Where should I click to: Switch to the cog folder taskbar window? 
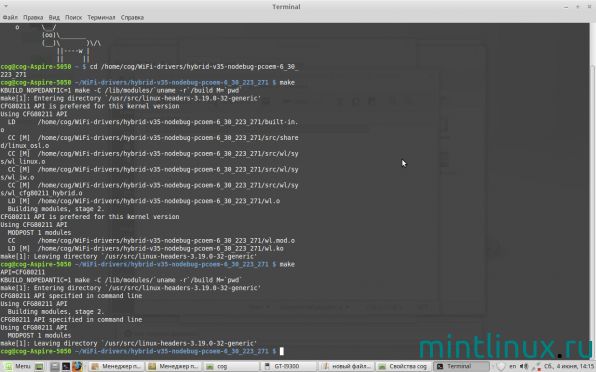coord(231,366)
